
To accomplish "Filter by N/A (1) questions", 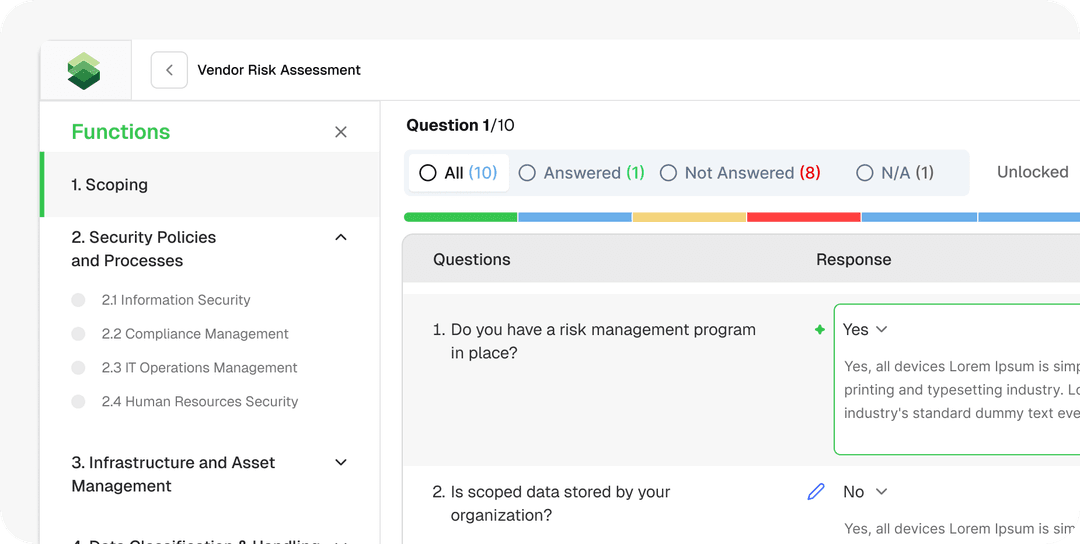I will coord(895,173).
